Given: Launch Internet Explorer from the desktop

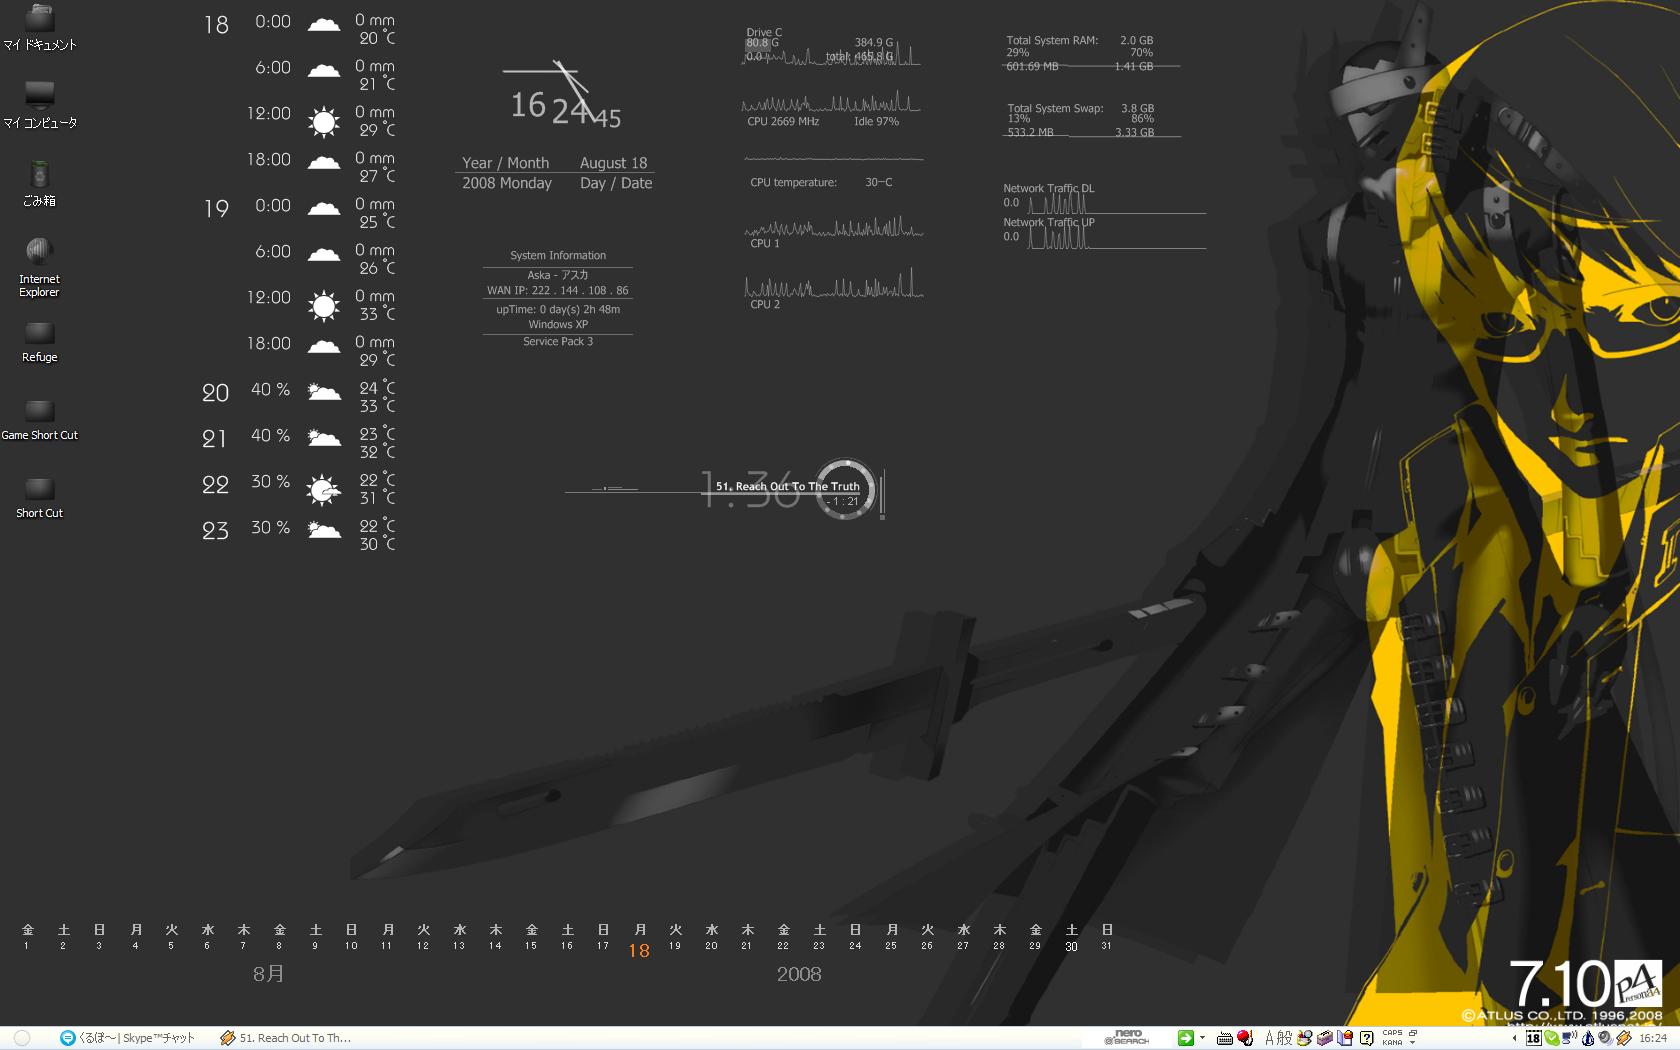Looking at the screenshot, I should coord(39,267).
